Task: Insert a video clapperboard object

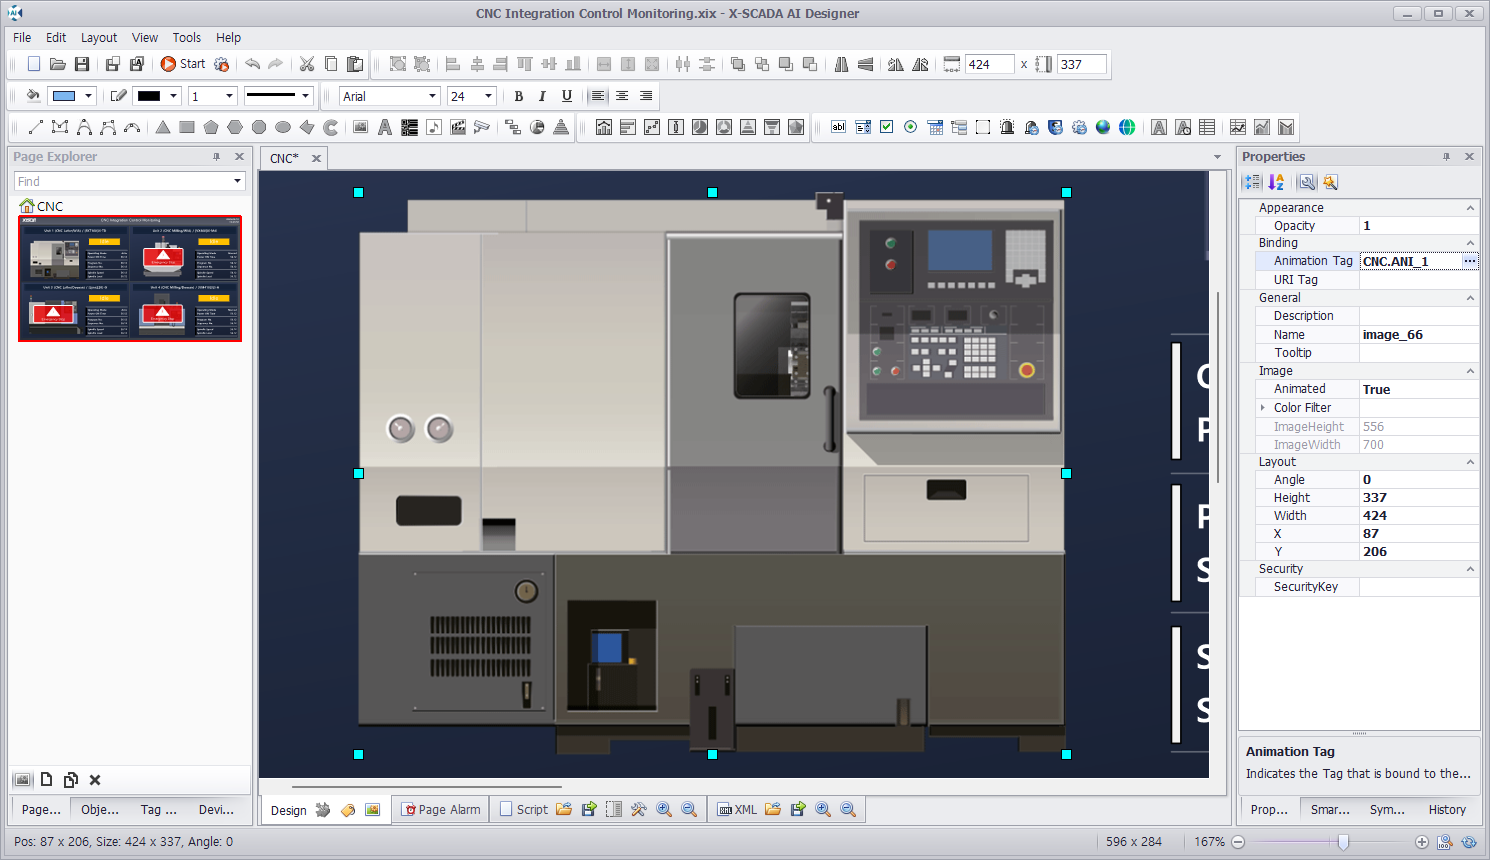Action: 458,127
